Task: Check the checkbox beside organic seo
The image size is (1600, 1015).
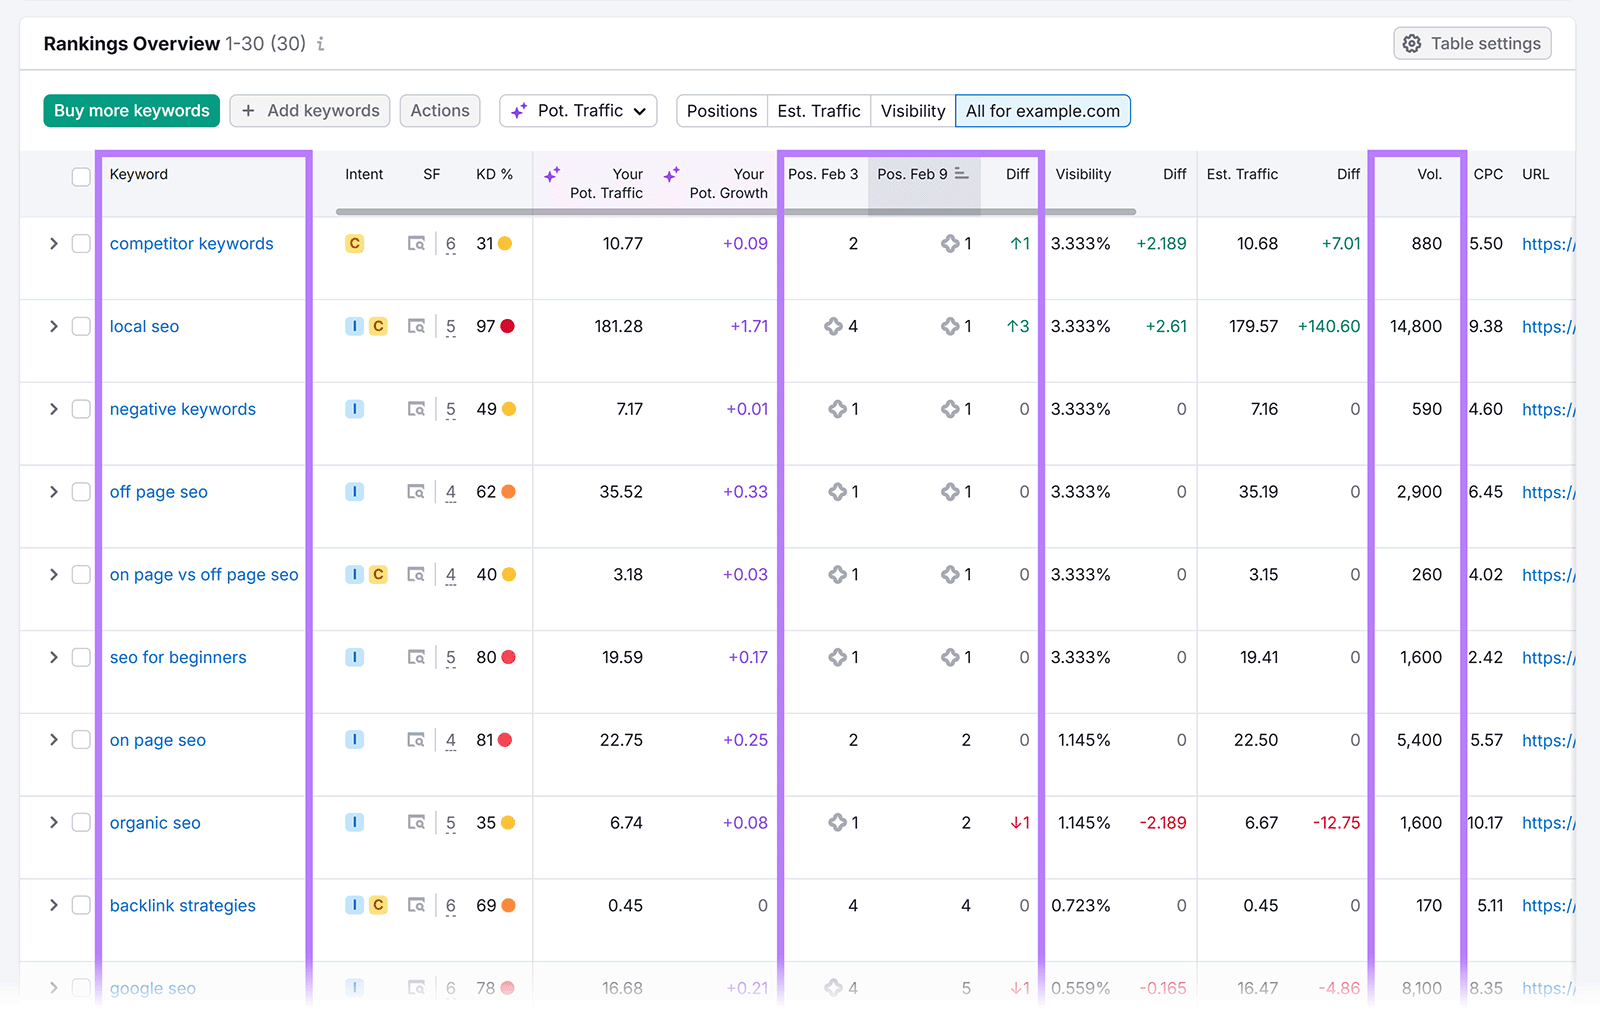Action: pyautogui.click(x=81, y=822)
